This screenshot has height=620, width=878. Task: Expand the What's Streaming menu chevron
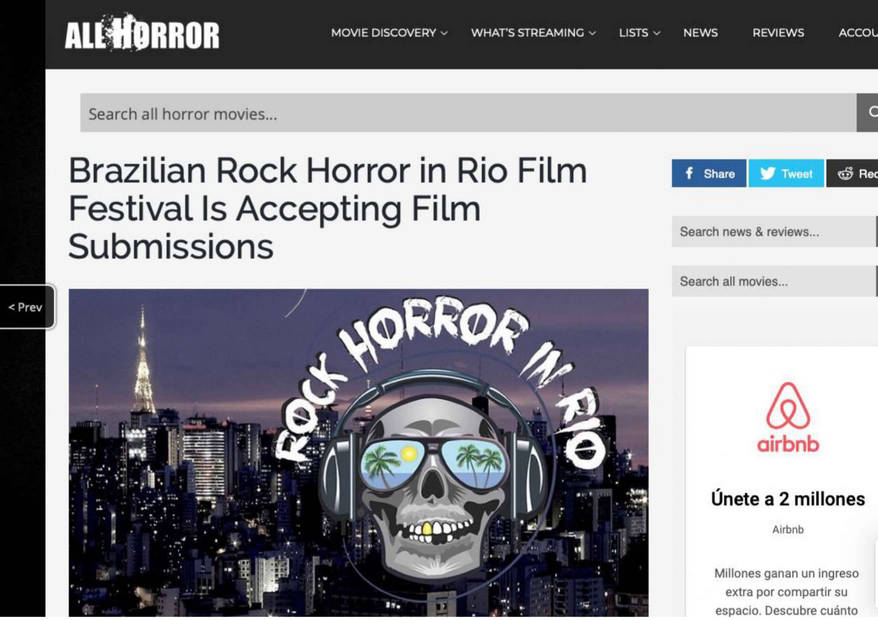[592, 33]
